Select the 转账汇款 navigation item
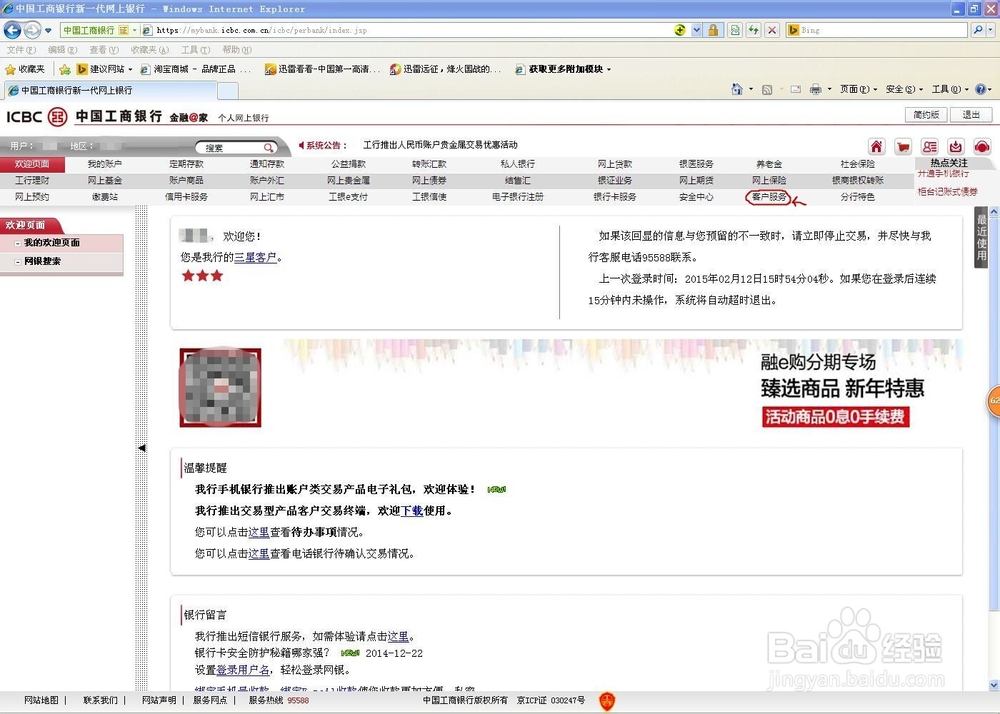Image resolution: width=1000 pixels, height=714 pixels. pos(429,164)
